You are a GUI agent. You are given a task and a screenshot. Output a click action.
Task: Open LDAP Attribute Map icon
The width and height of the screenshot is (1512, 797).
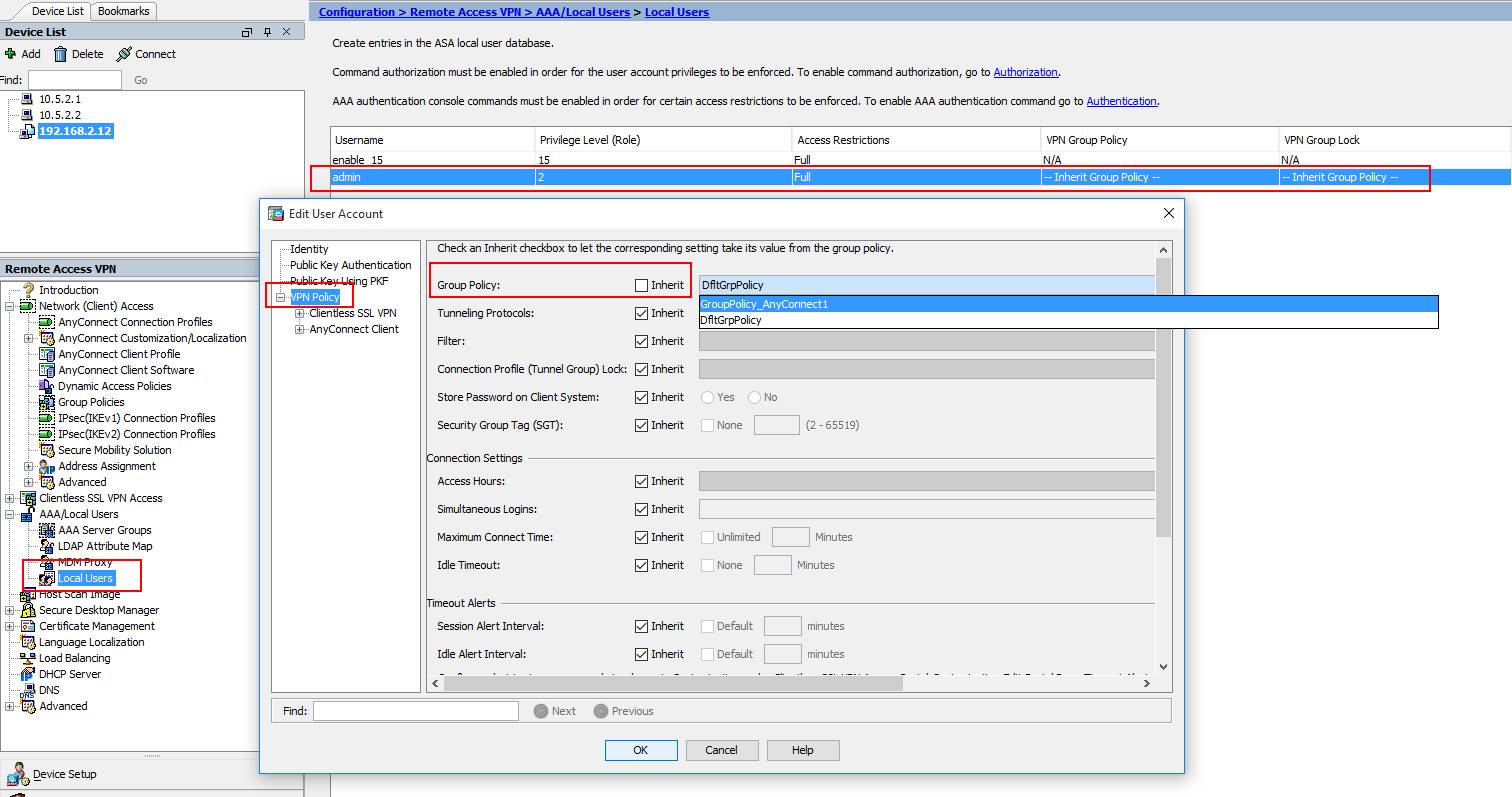[47, 546]
